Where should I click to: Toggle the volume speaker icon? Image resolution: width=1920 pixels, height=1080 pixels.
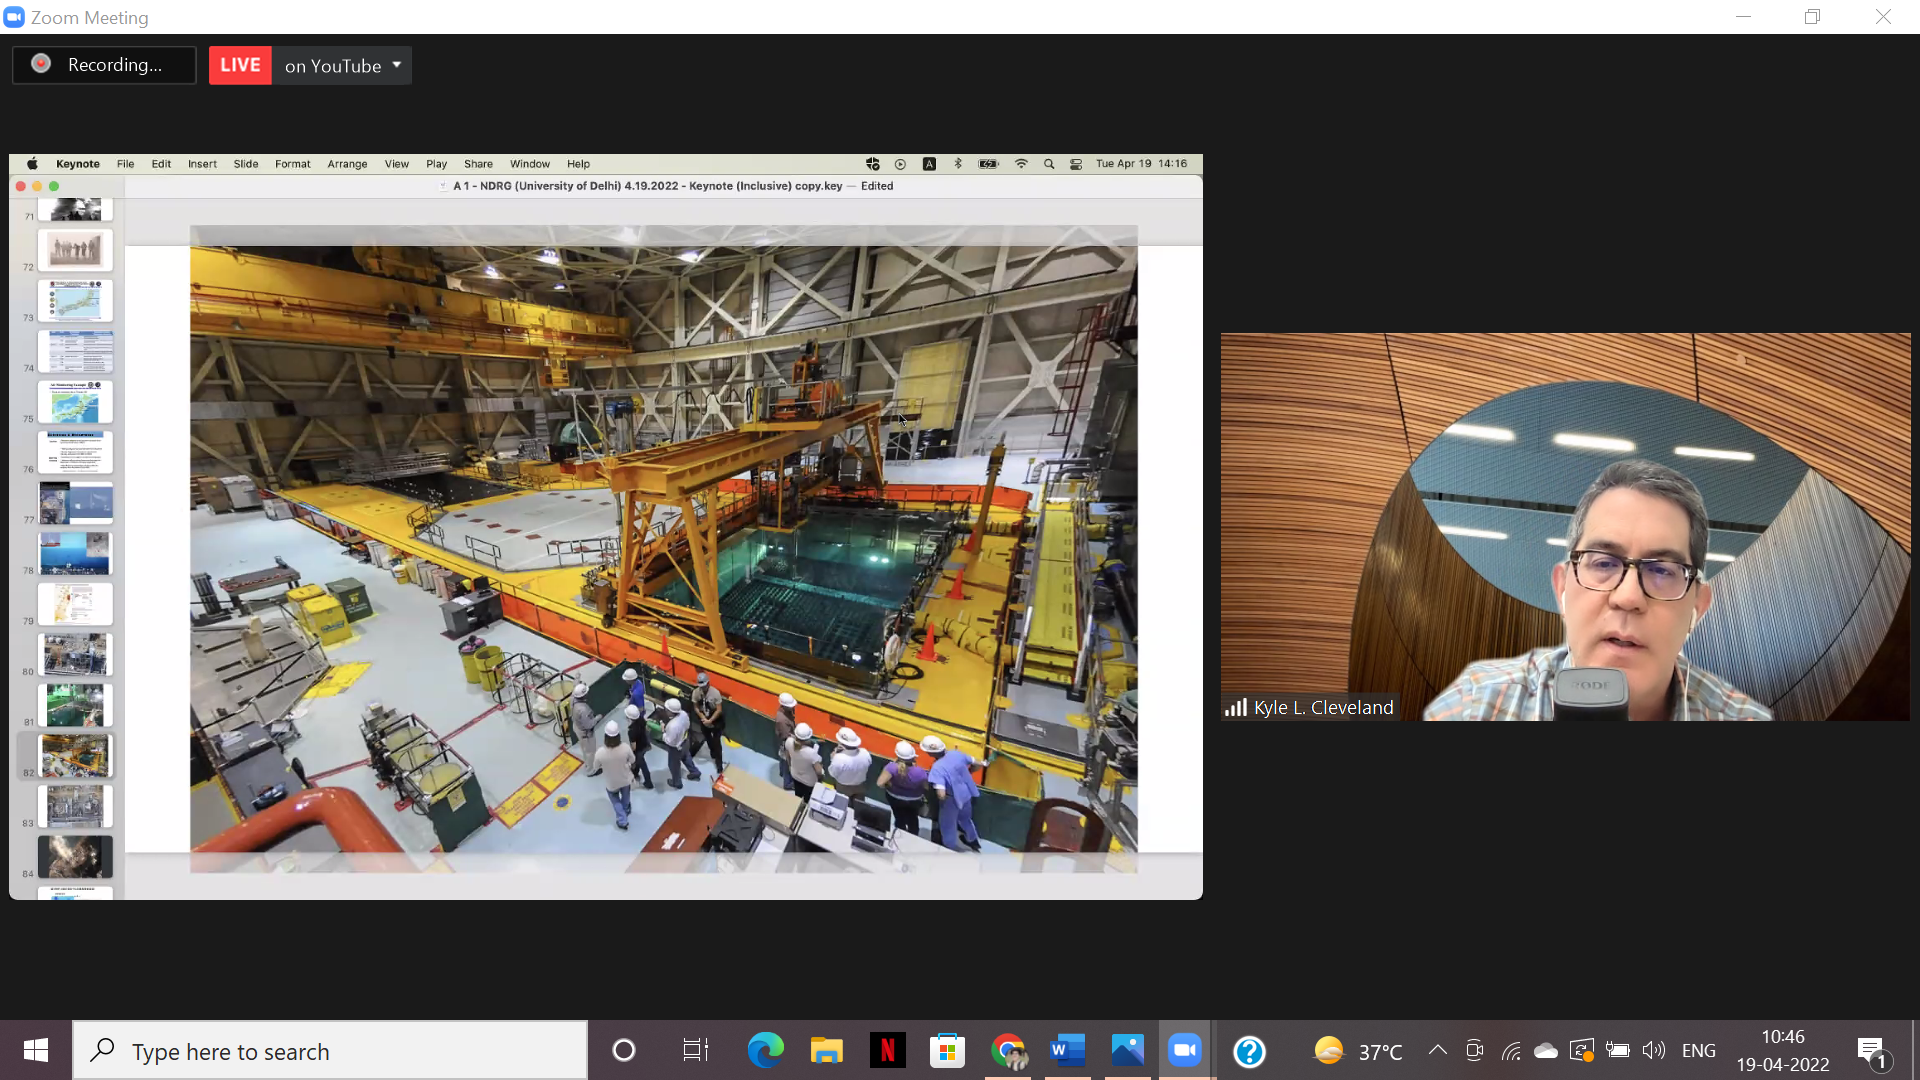click(x=1654, y=1050)
